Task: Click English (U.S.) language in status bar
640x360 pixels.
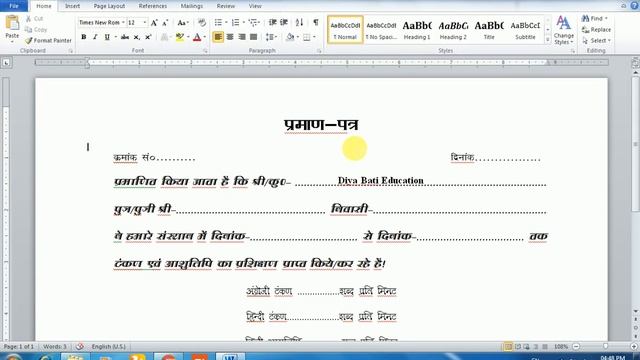Action: (x=109, y=347)
